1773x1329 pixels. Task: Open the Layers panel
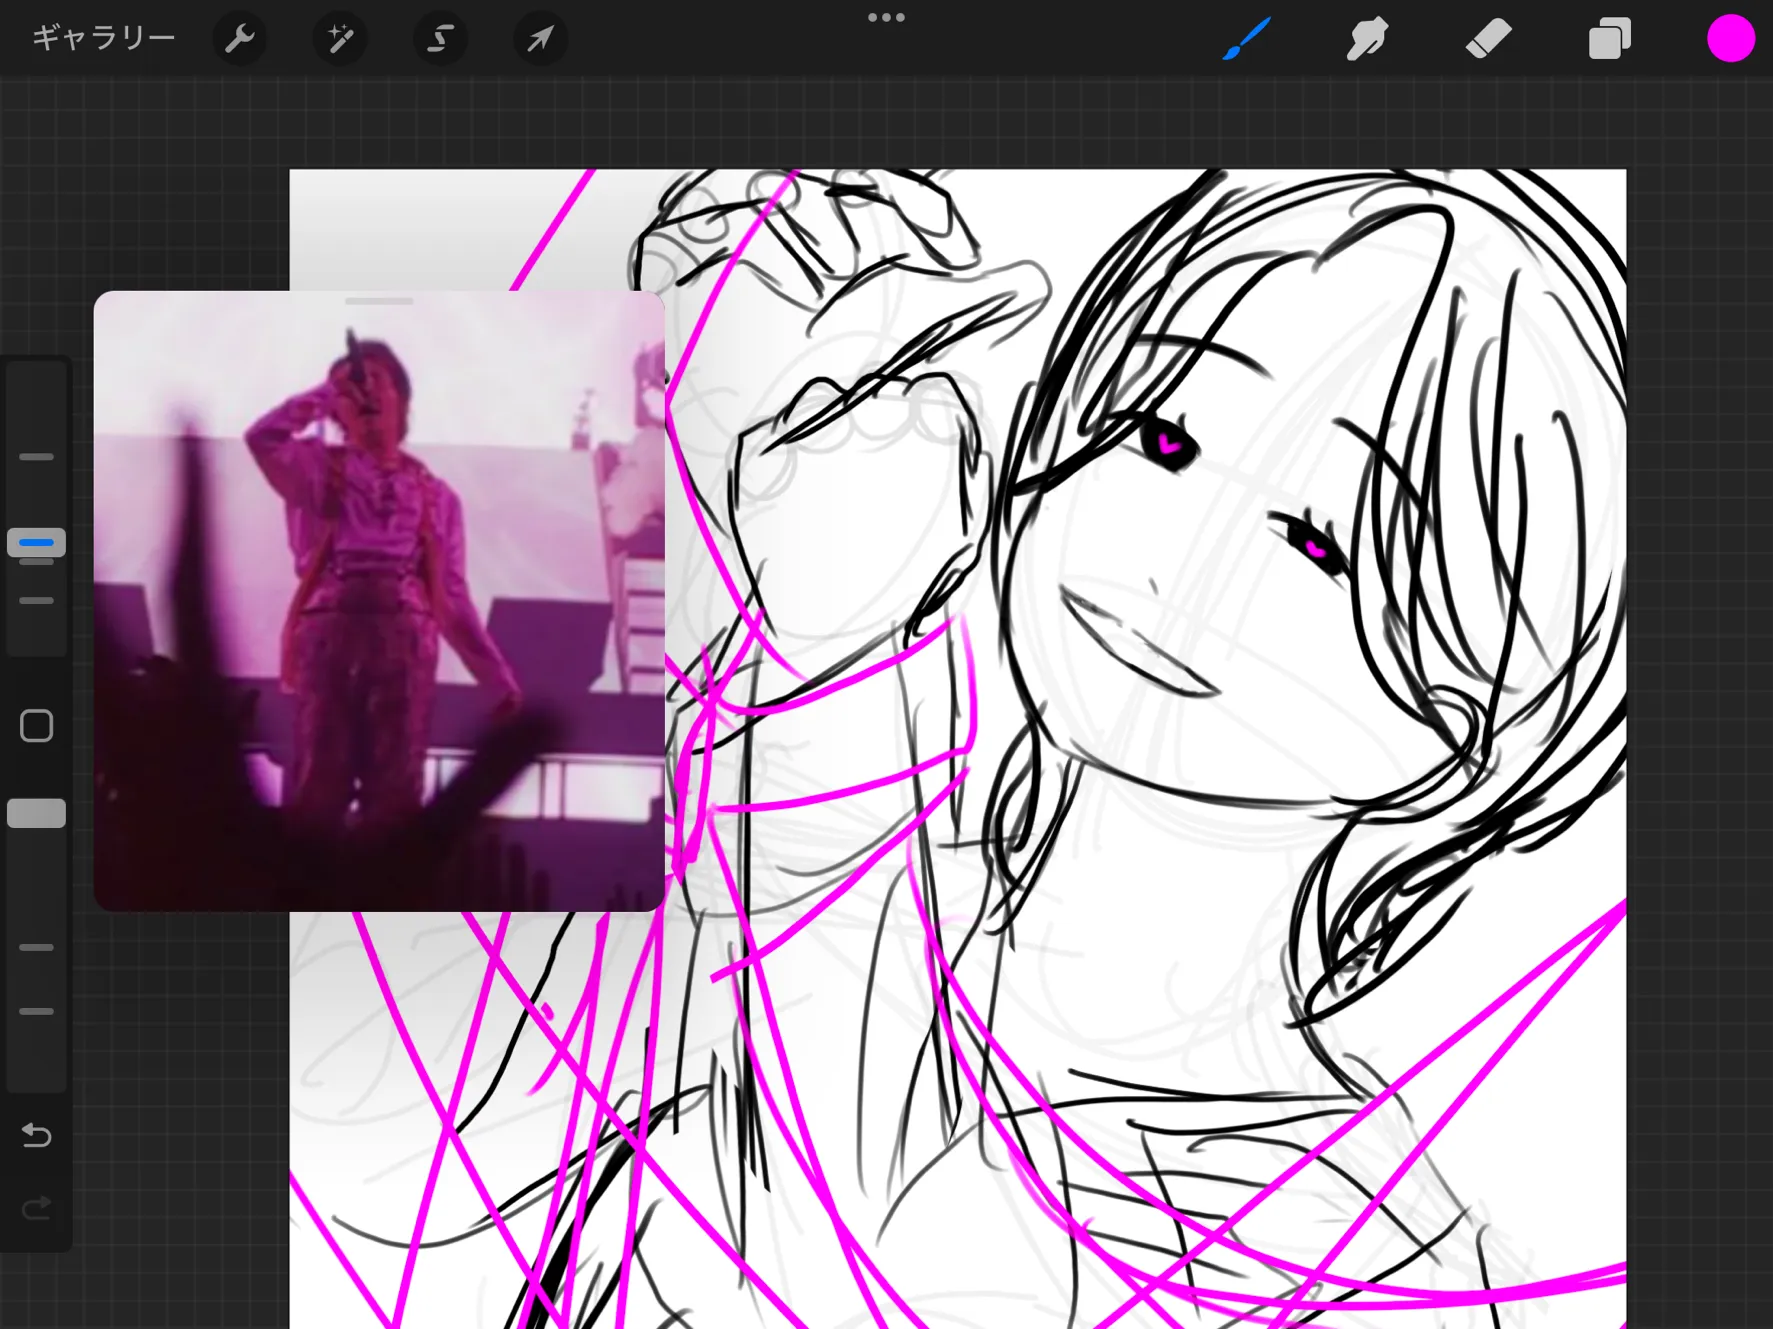pos(1610,38)
